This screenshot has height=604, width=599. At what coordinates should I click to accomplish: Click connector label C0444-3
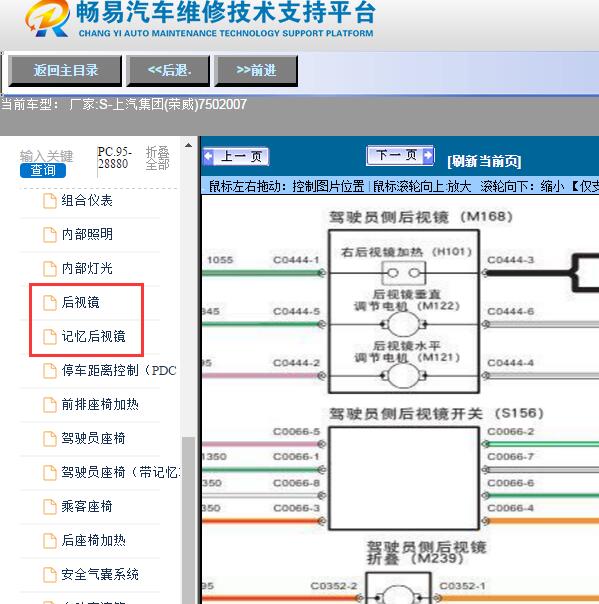(511, 260)
